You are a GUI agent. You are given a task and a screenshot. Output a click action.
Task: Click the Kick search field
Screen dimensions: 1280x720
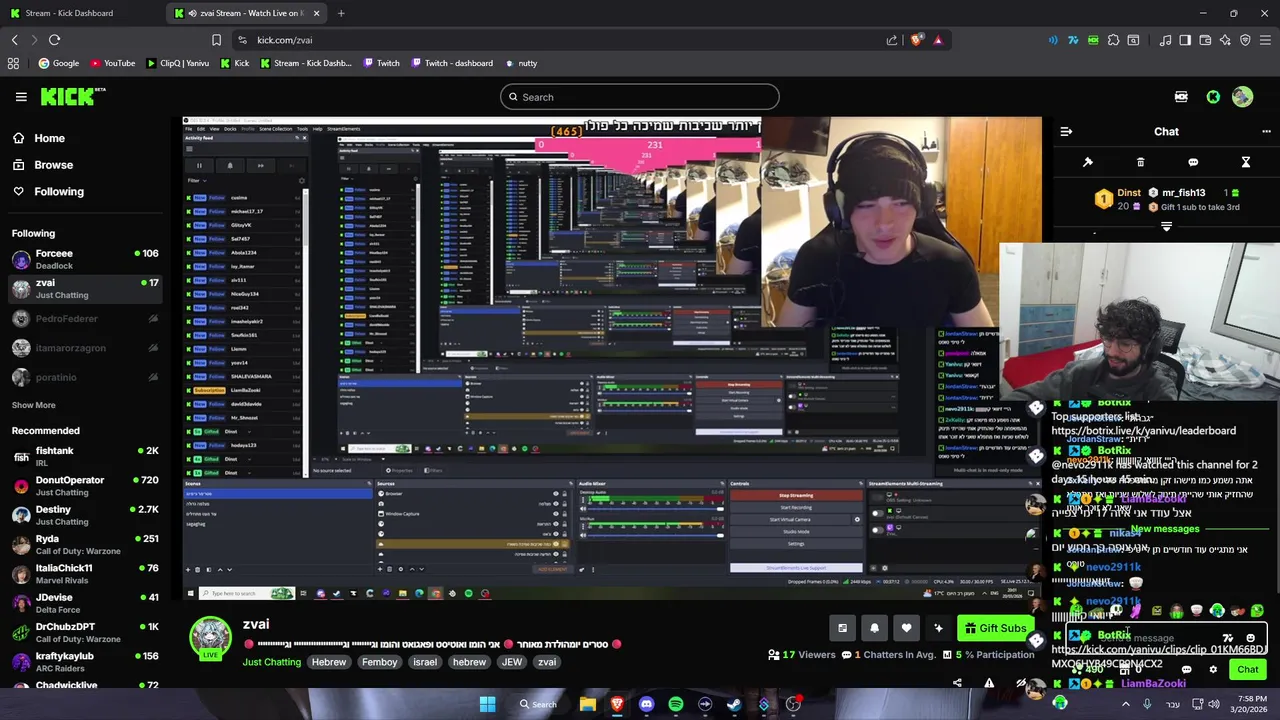coord(640,97)
